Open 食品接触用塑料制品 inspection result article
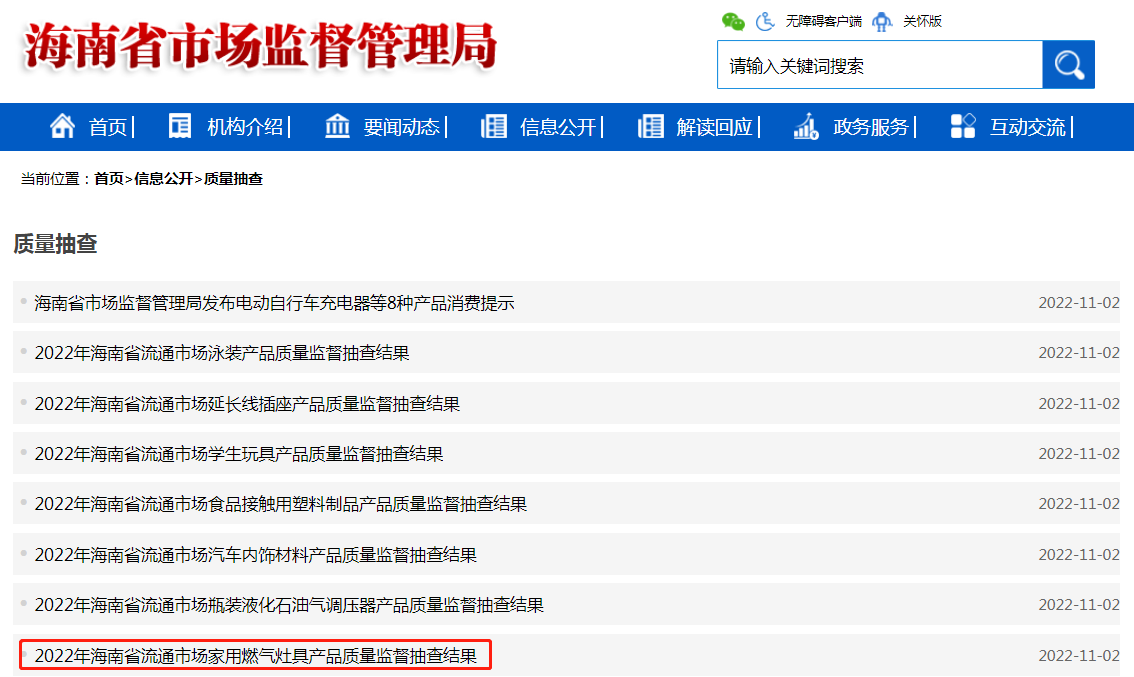1134x677 pixels. click(281, 504)
